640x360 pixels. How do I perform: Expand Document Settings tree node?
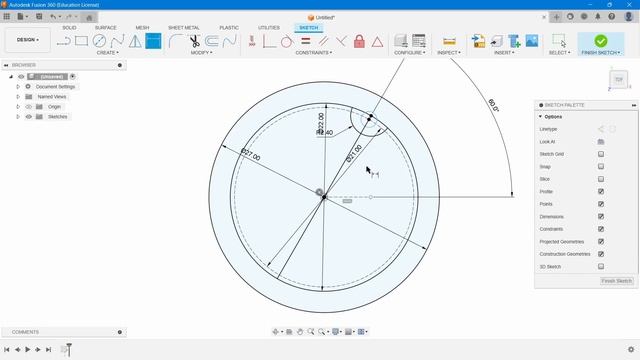tap(18, 87)
